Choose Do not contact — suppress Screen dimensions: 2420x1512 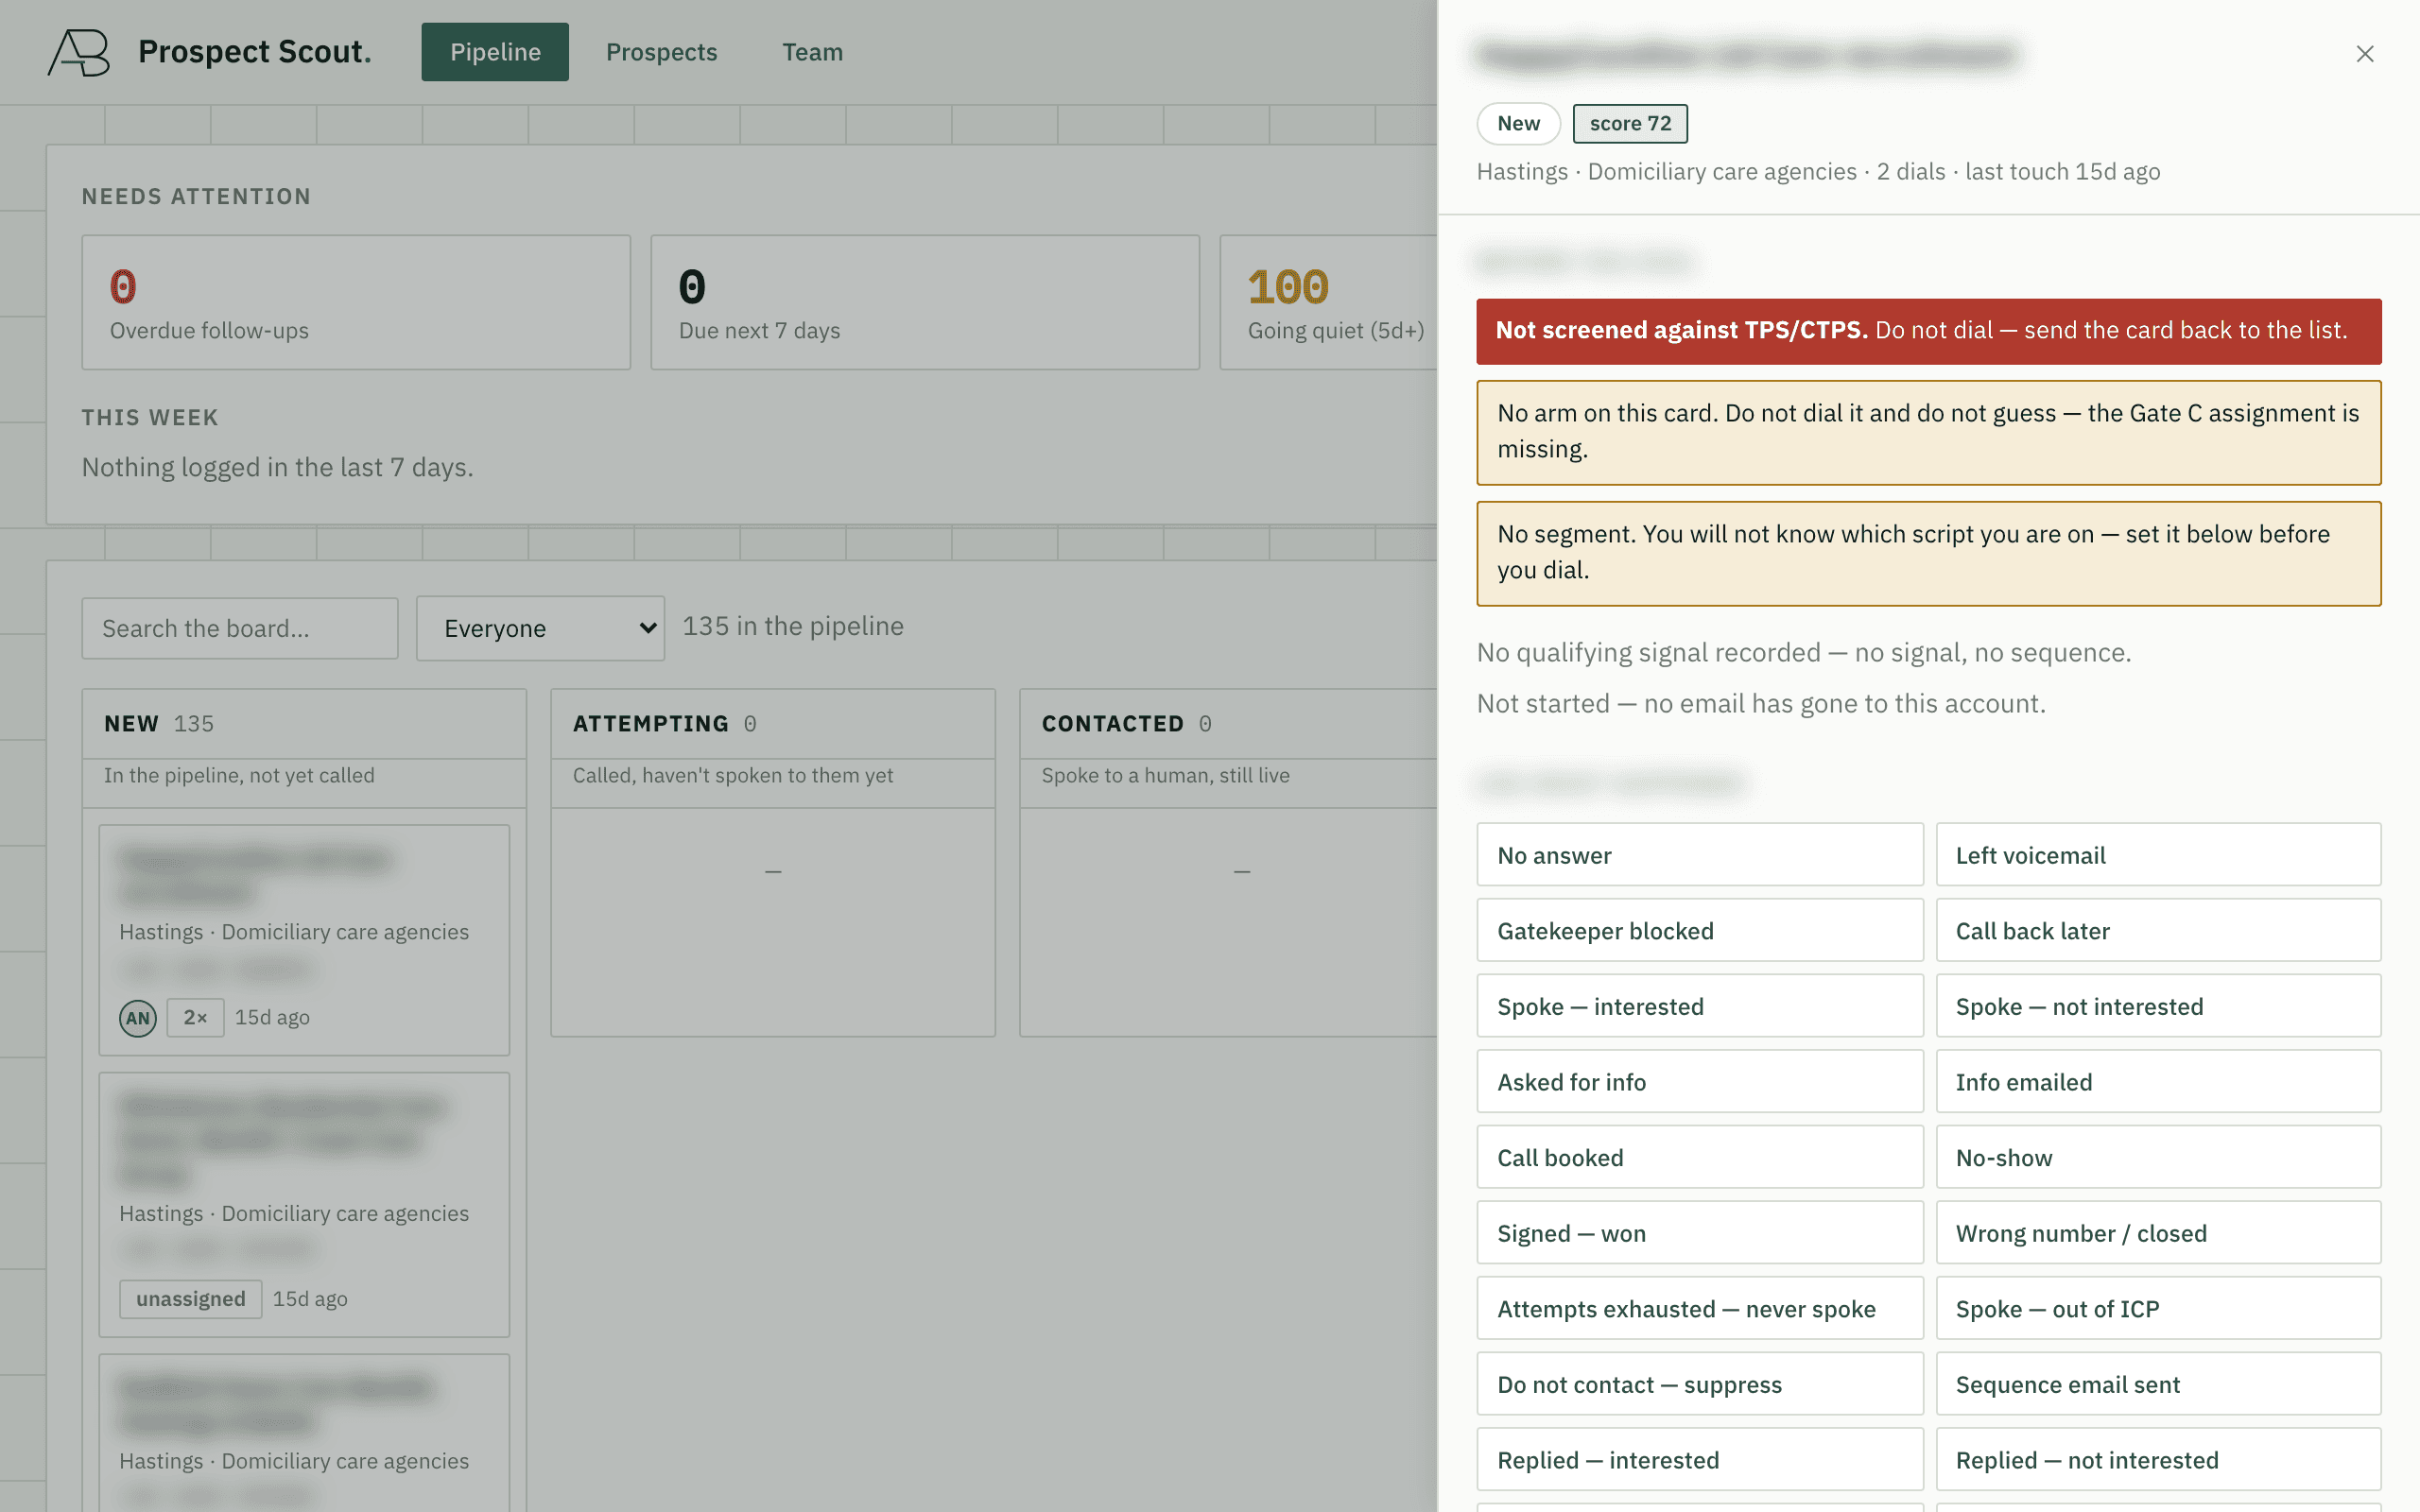click(1699, 1385)
